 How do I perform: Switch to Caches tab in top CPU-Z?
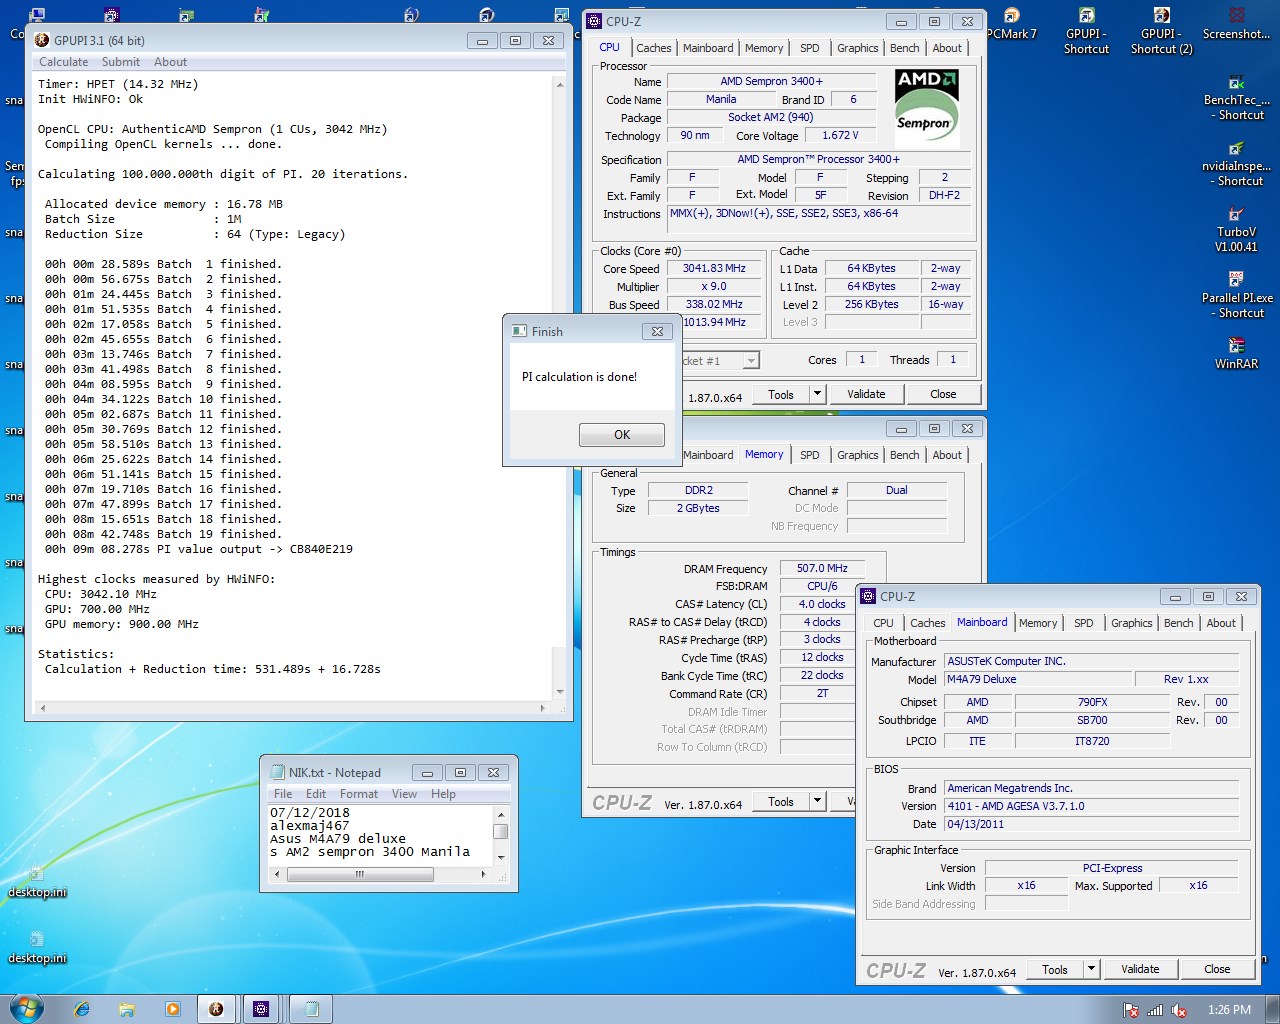tap(654, 48)
